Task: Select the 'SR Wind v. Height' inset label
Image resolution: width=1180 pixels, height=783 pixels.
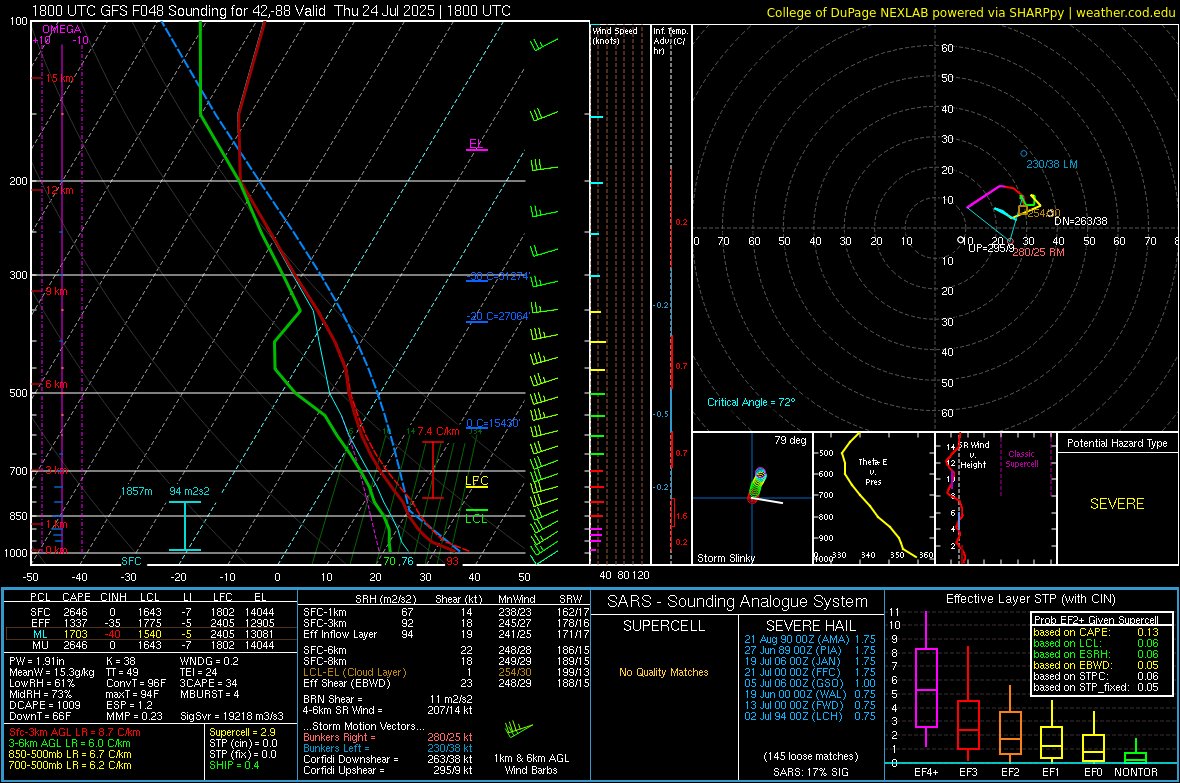Action: coord(974,455)
